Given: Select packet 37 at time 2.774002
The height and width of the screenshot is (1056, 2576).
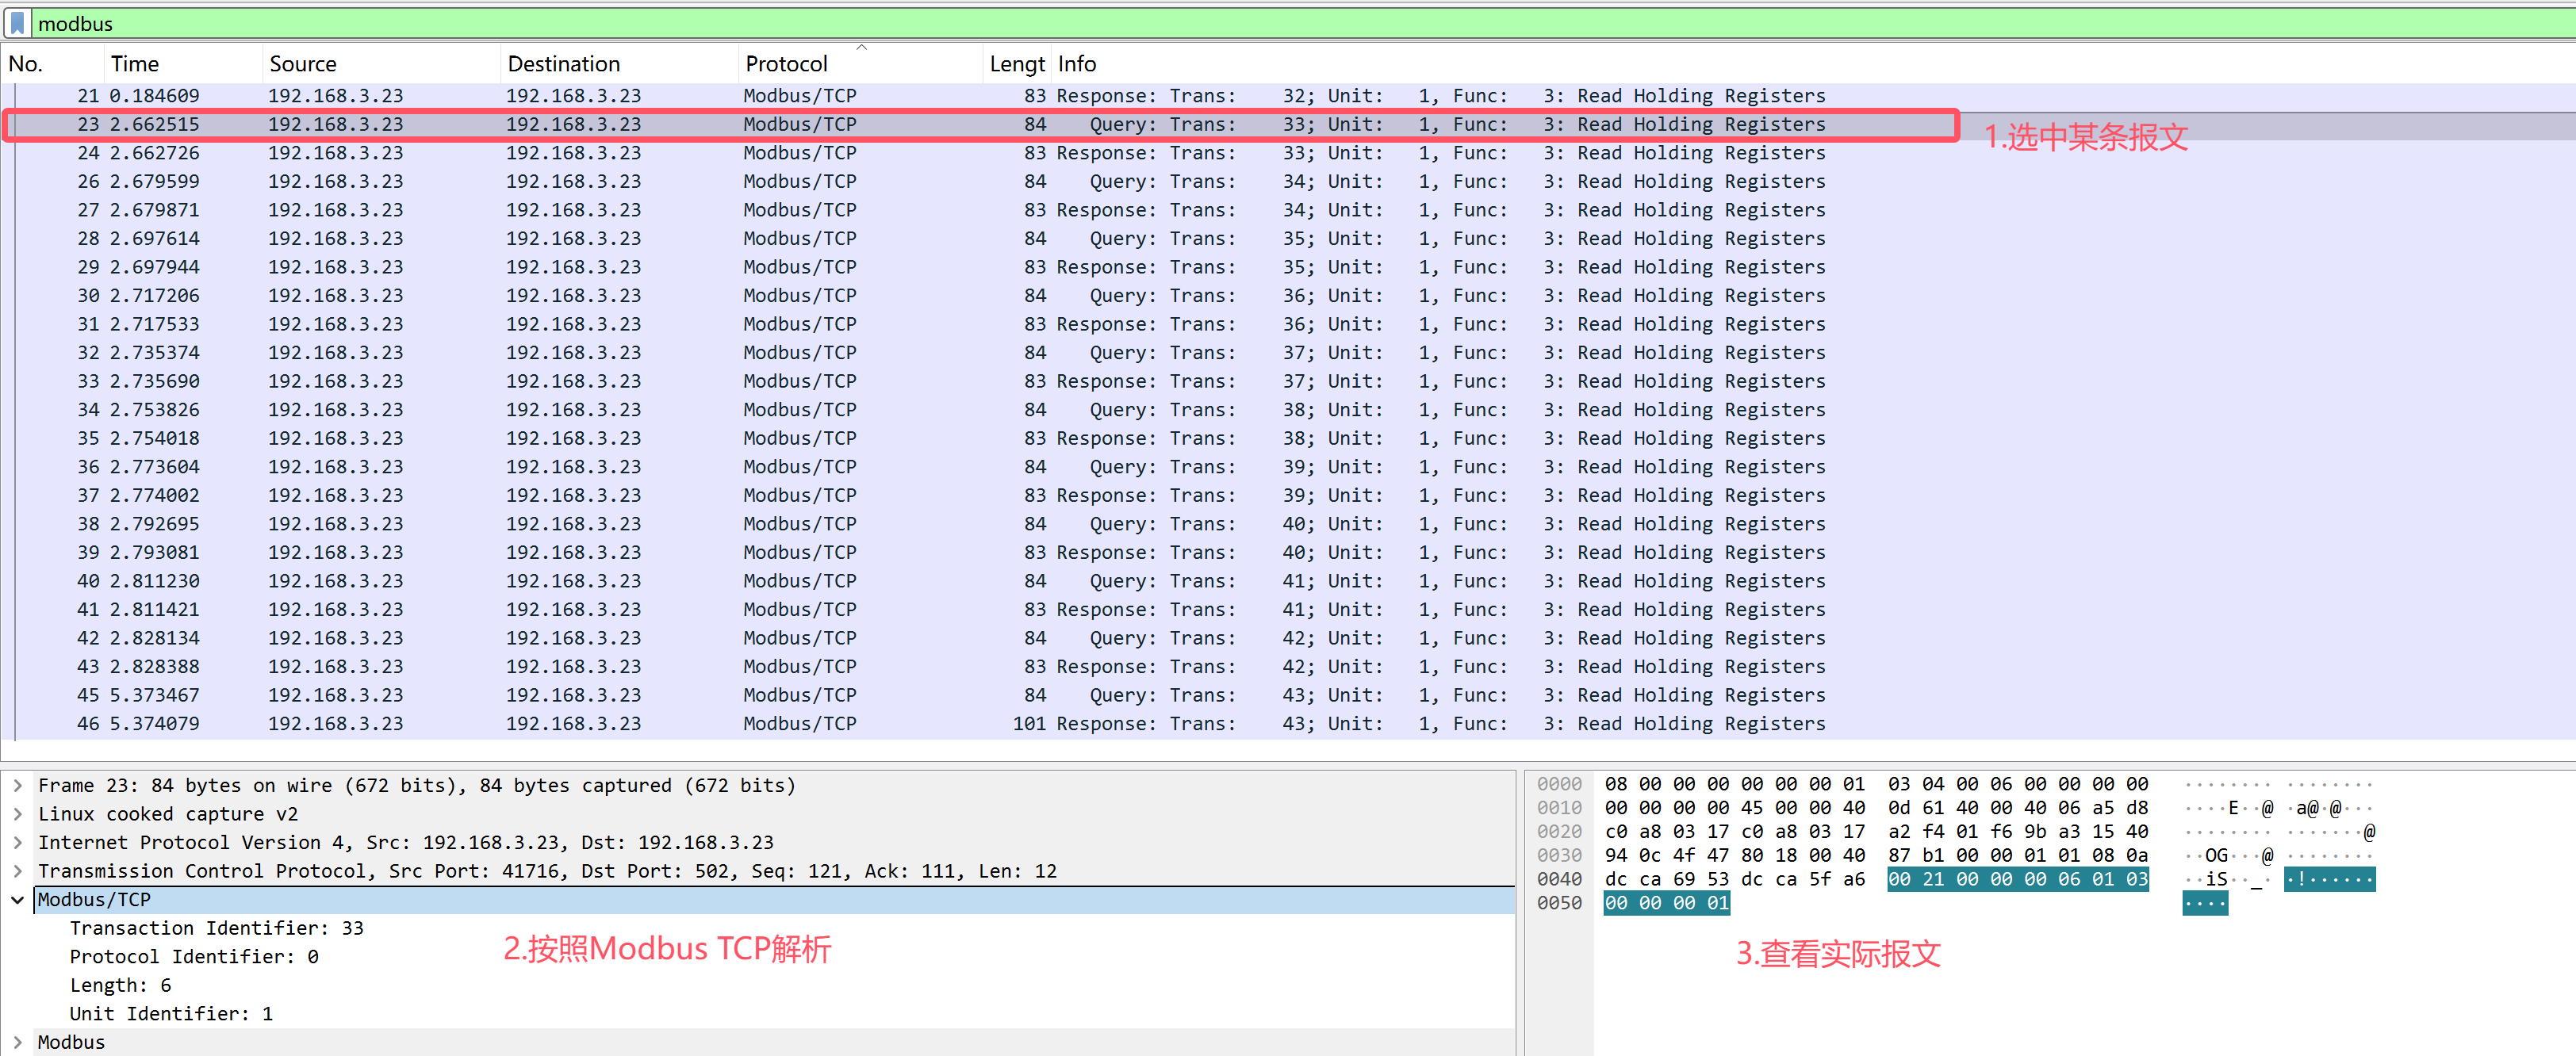Looking at the screenshot, I should coord(1288,495).
